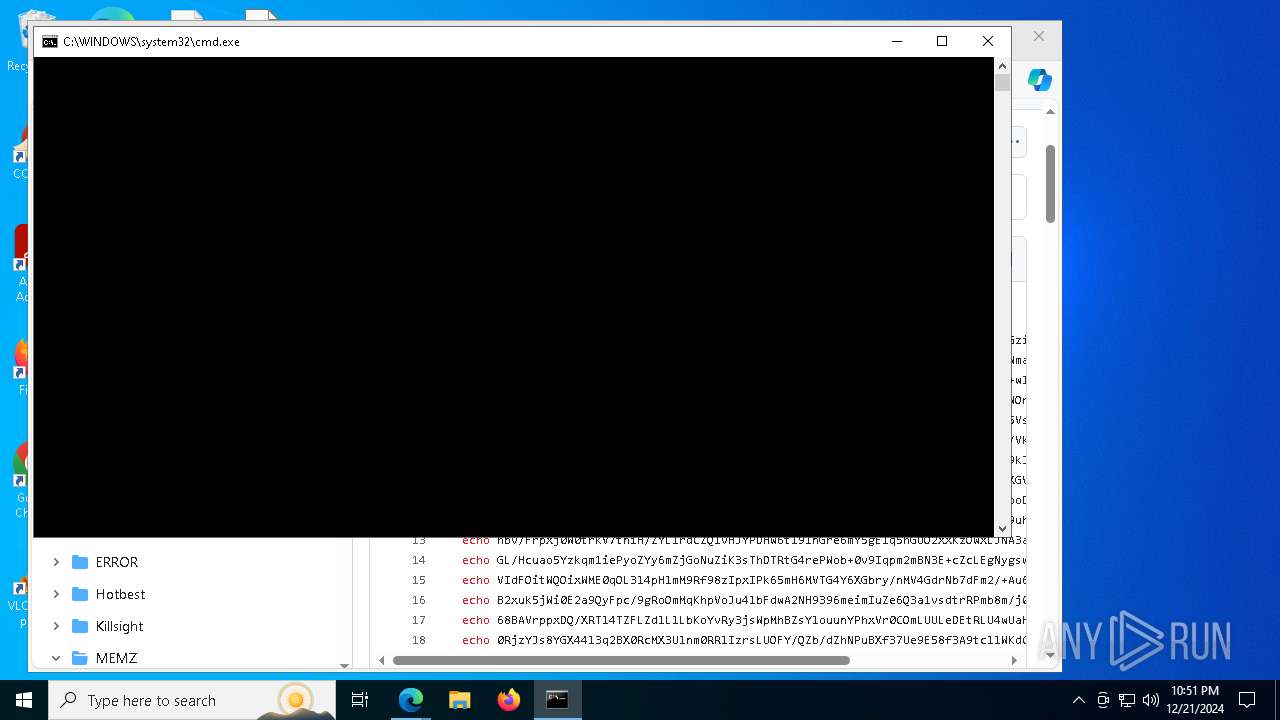Click code line starting 'echo 68BAVrppxDQ'
The width and height of the screenshot is (1280, 720).
(744, 620)
